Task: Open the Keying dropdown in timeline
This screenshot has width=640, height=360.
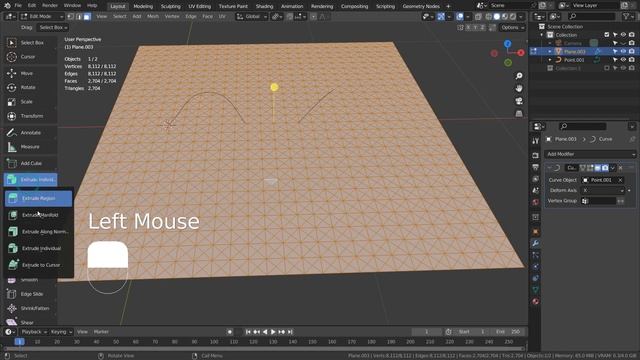Action: 61,332
